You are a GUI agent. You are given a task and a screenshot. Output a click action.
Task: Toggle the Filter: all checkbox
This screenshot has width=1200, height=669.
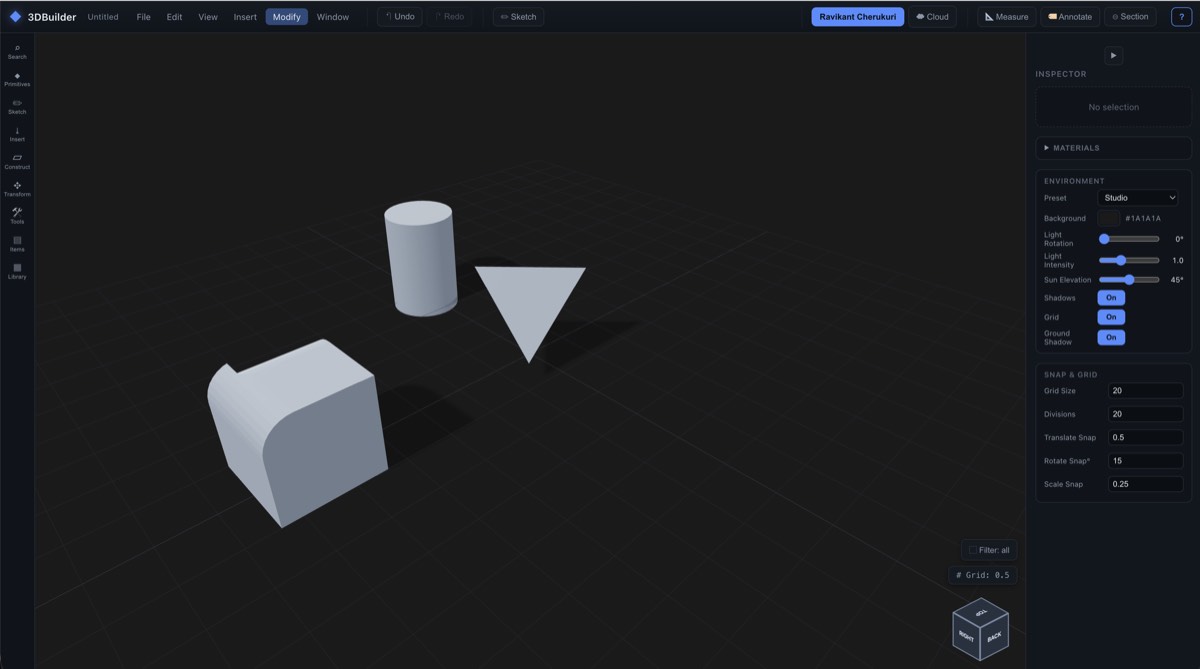click(x=973, y=550)
